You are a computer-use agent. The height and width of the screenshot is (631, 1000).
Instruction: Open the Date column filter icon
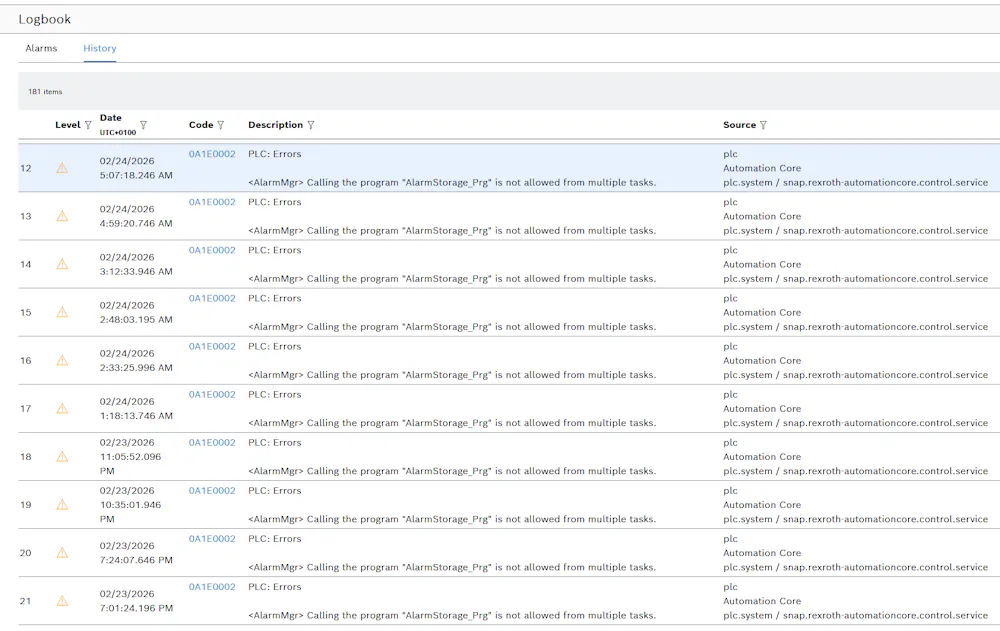pyautogui.click(x=143, y=125)
